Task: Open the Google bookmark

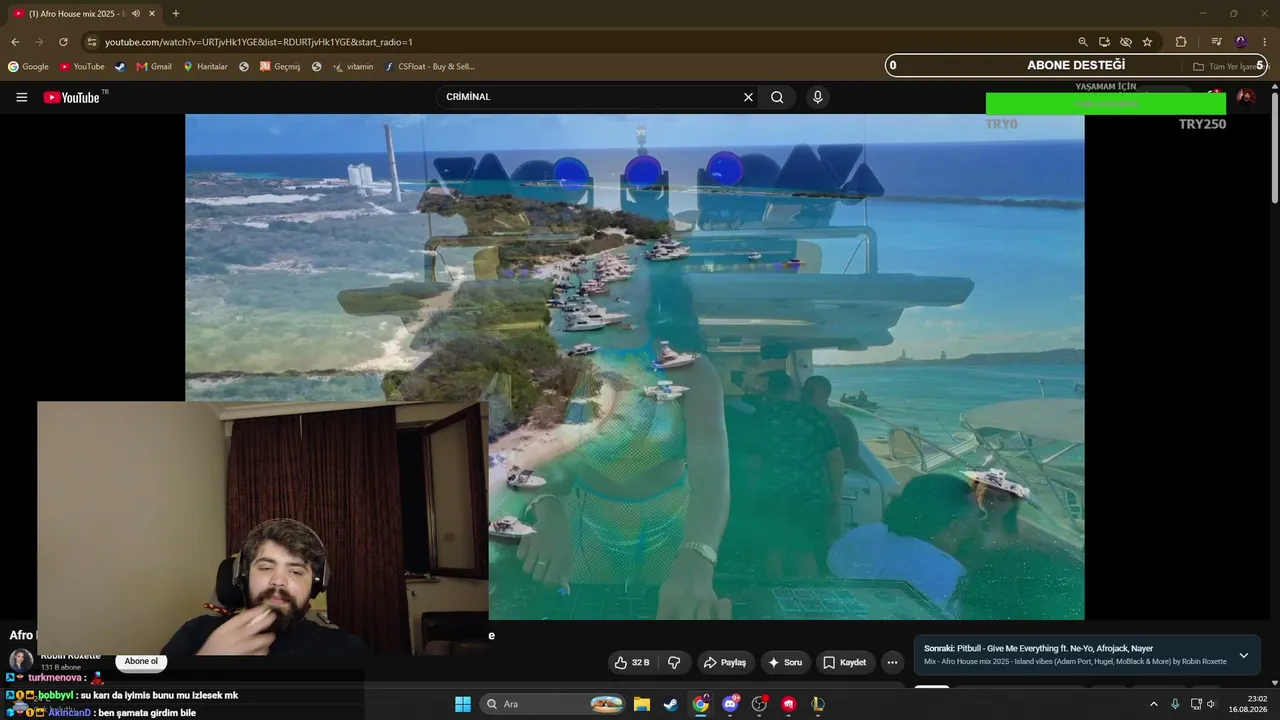Action: coord(28,67)
